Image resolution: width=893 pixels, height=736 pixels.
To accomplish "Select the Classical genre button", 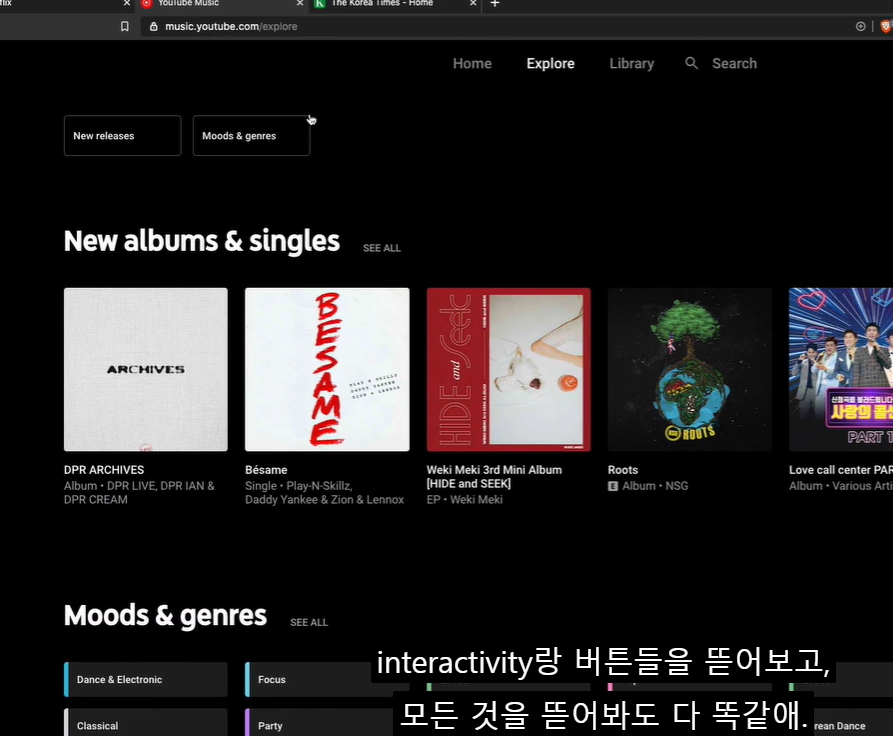I will [x=146, y=722].
